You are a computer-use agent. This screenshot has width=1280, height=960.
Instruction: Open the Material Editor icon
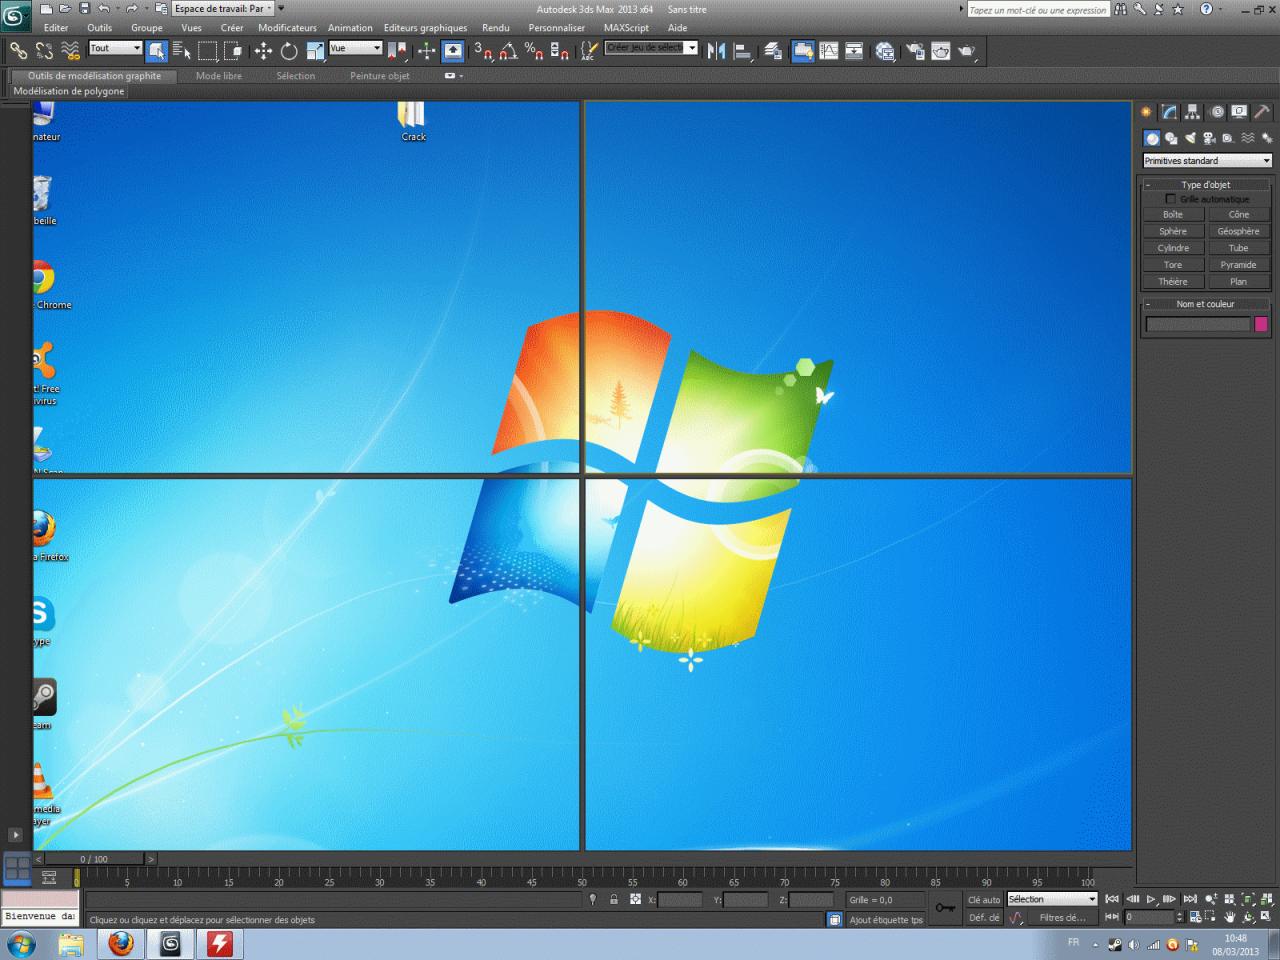click(x=885, y=51)
